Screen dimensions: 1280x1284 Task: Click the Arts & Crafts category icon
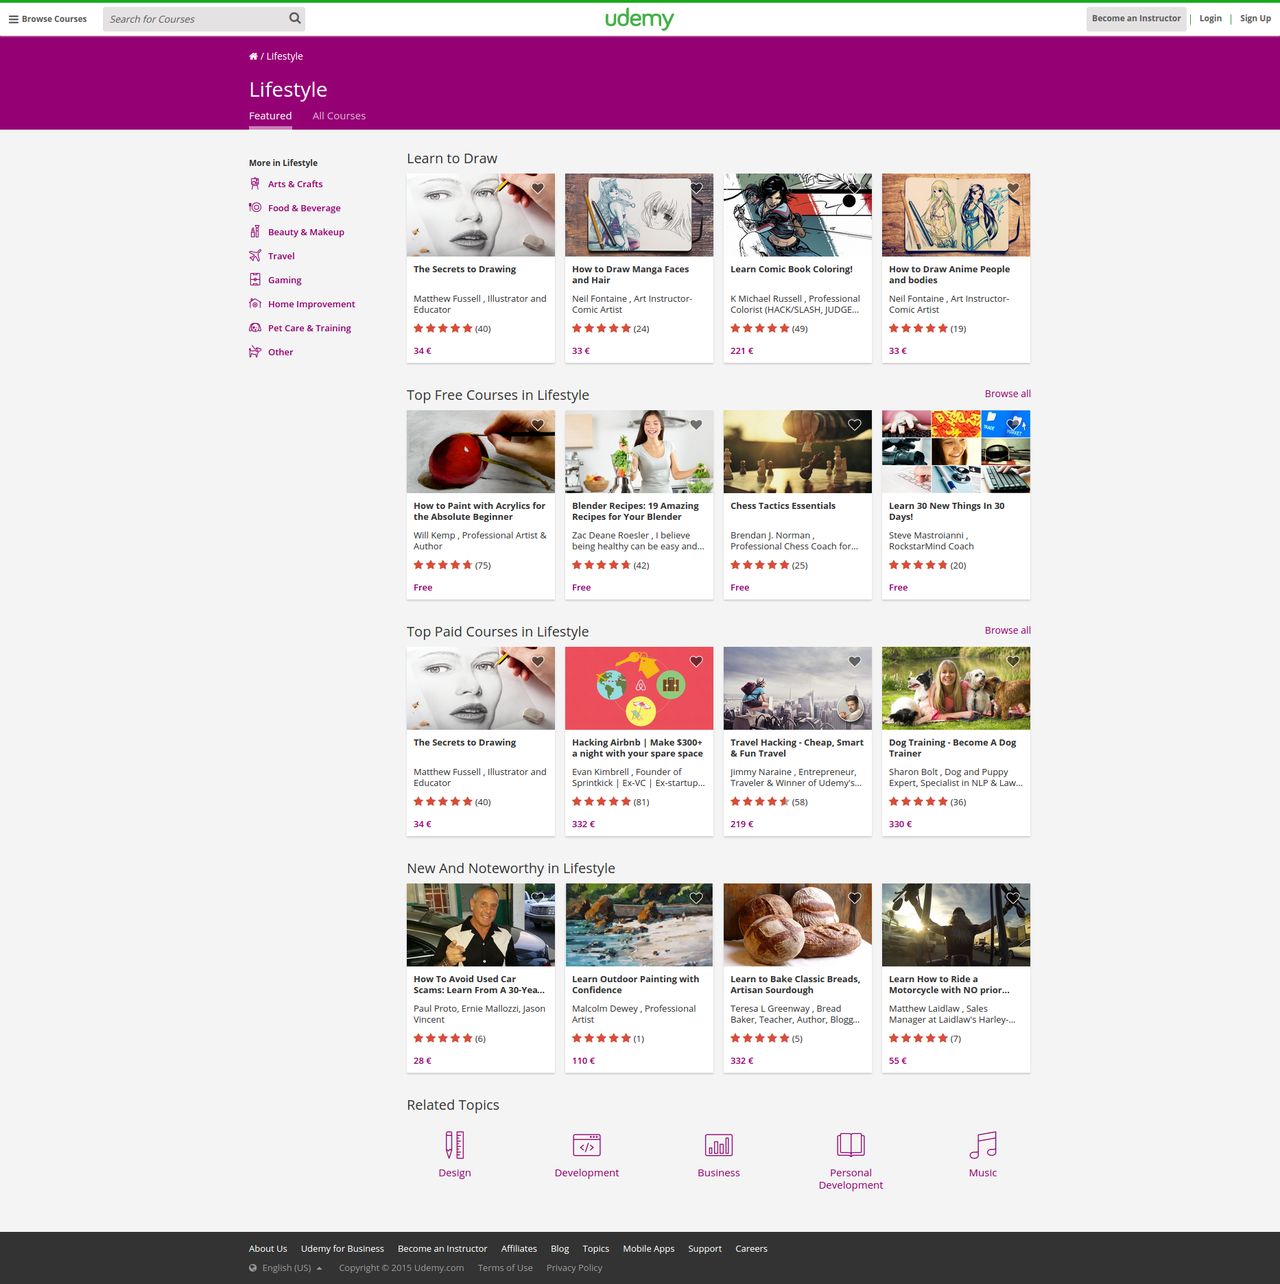tap(255, 184)
